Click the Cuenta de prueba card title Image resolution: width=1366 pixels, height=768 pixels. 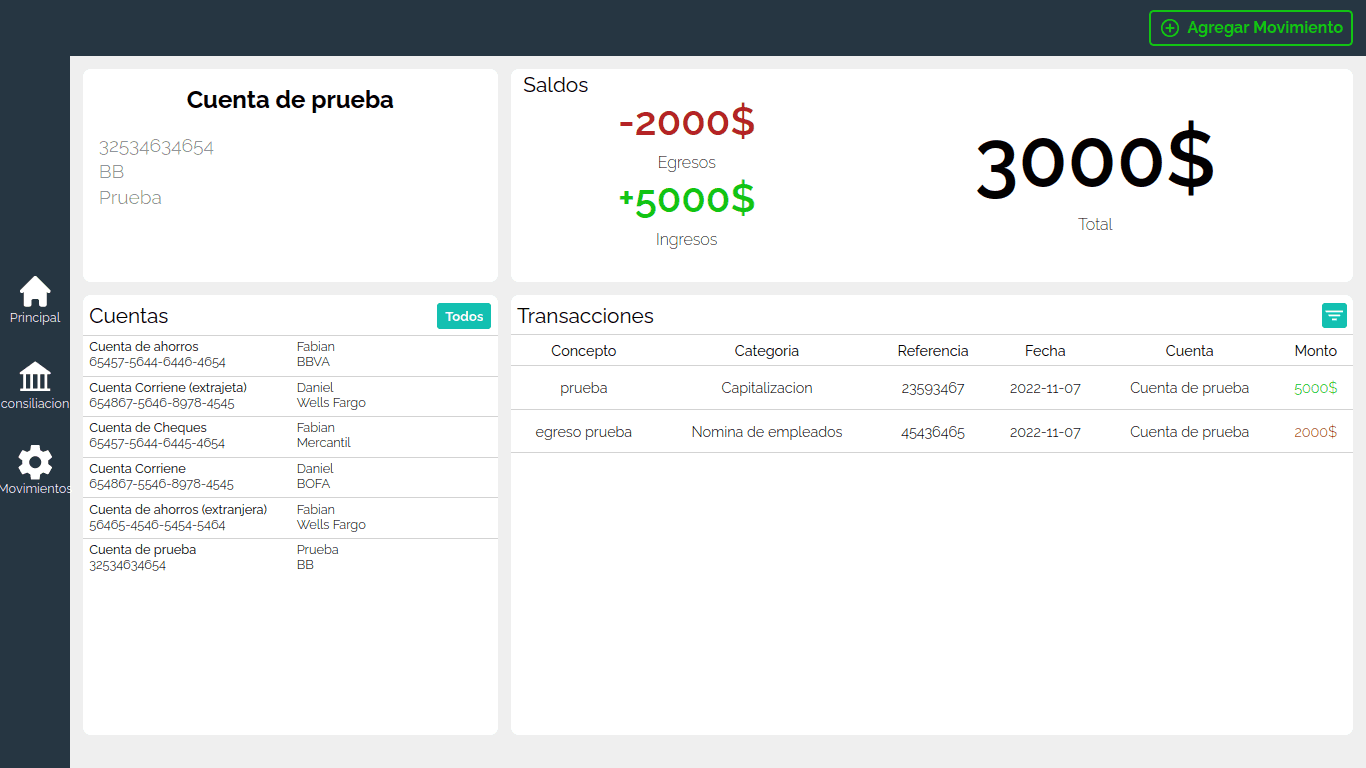[x=290, y=100]
